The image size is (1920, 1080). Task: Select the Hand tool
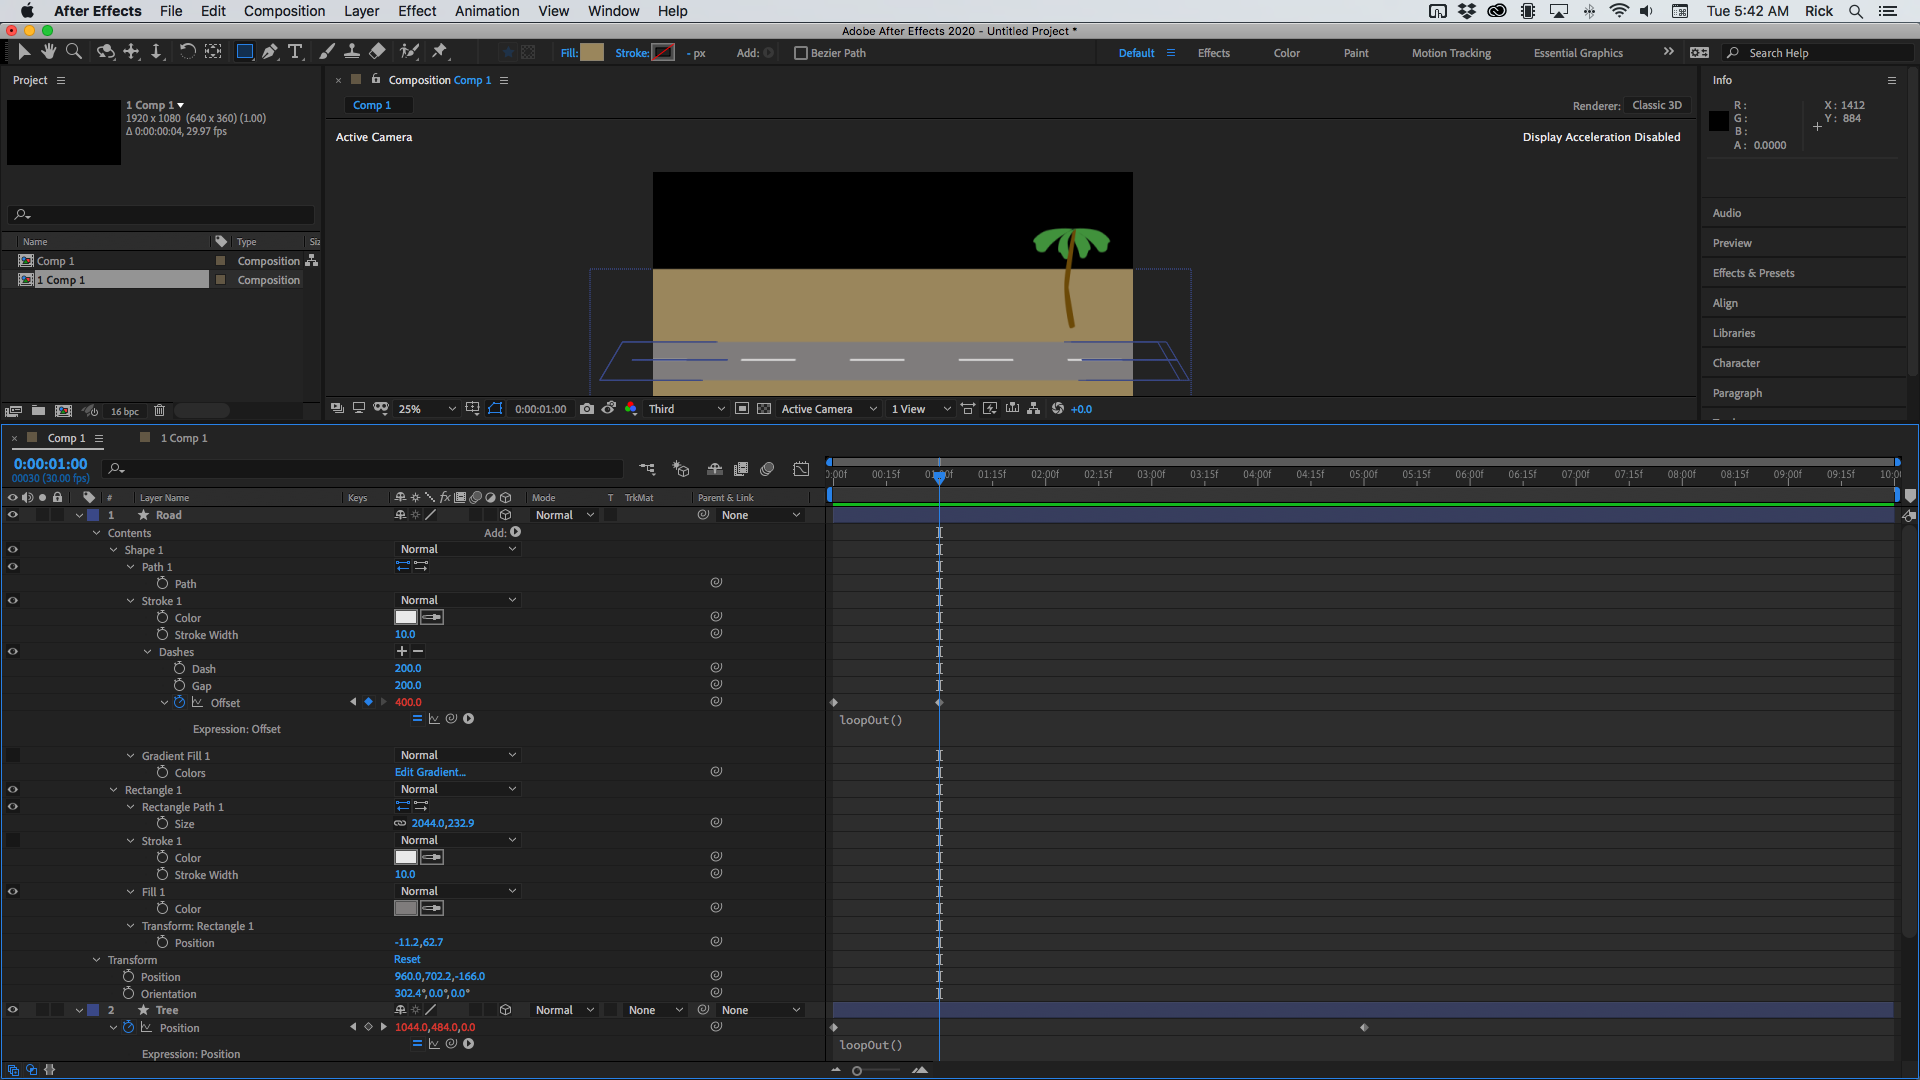[47, 51]
